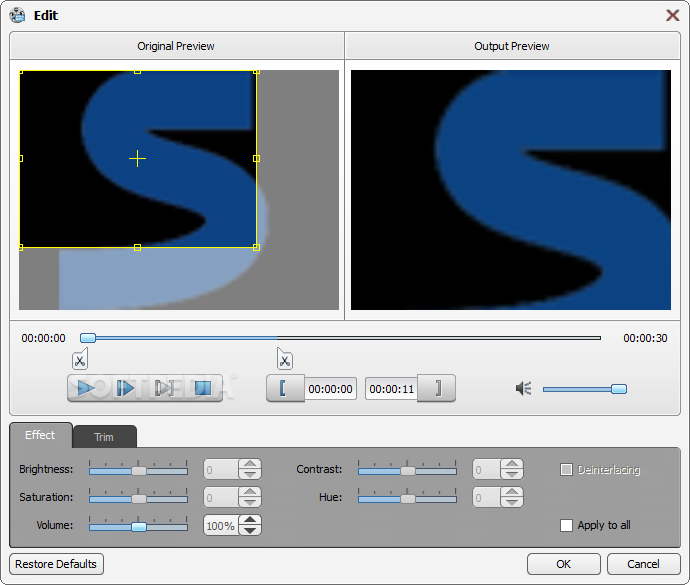Close the Edit dialog with X
The image size is (690, 585).
click(x=672, y=15)
